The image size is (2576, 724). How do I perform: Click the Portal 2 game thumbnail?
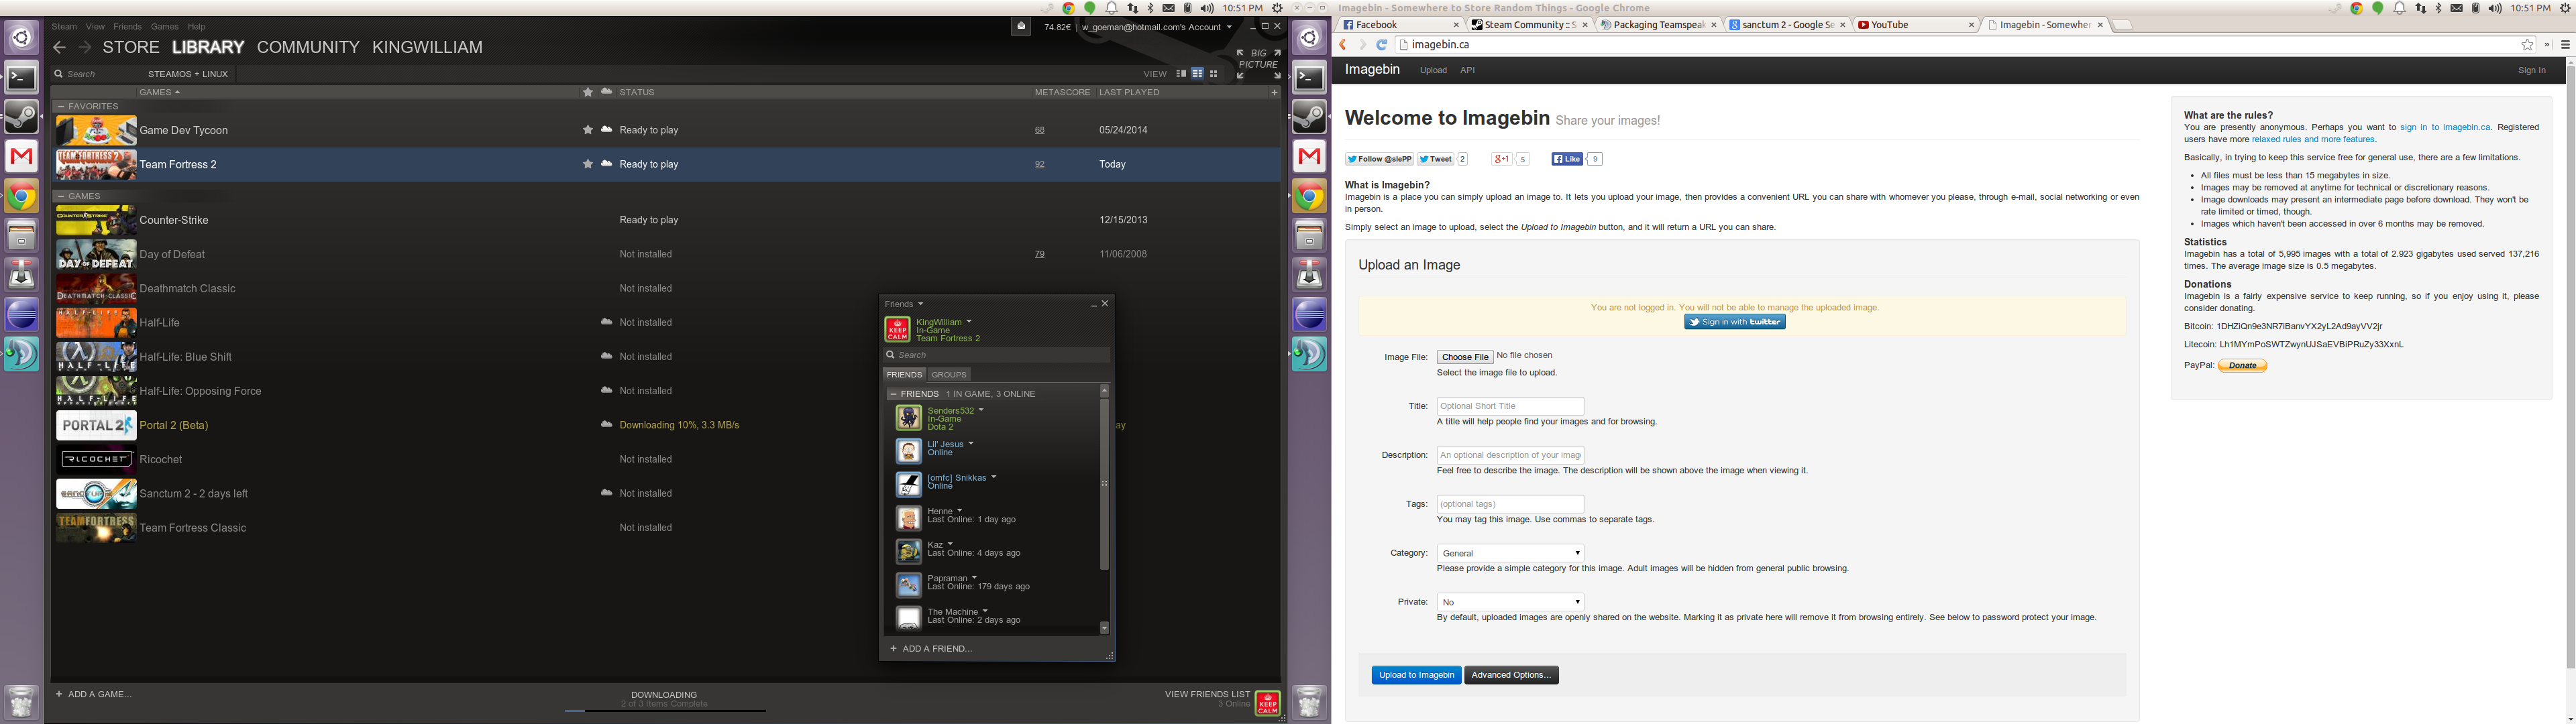click(x=96, y=425)
